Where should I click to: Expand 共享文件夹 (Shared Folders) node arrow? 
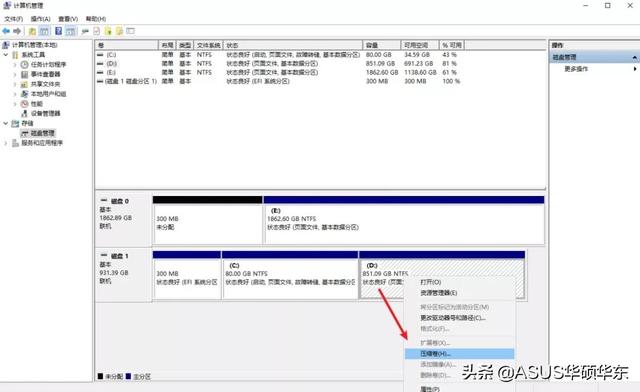point(15,84)
